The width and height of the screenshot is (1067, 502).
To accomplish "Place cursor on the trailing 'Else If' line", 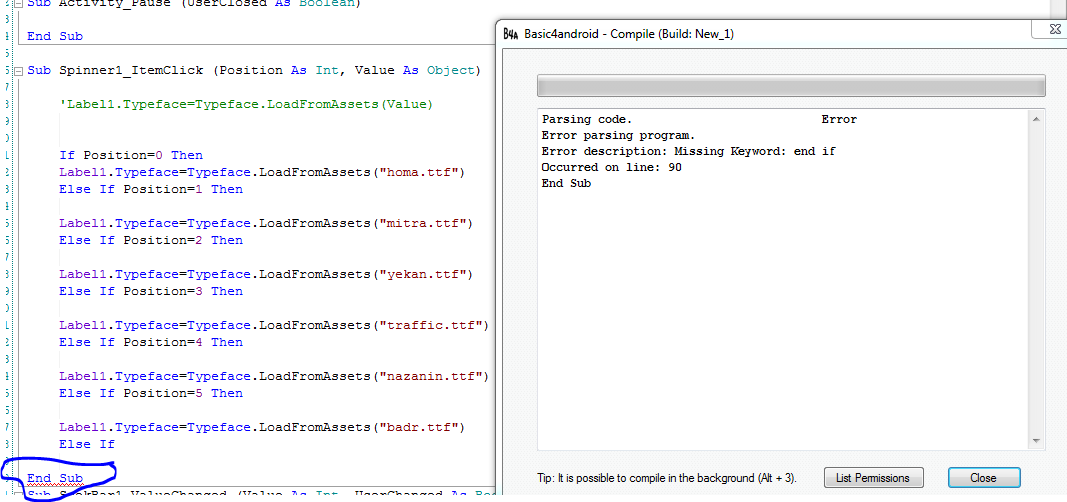I will coord(87,444).
